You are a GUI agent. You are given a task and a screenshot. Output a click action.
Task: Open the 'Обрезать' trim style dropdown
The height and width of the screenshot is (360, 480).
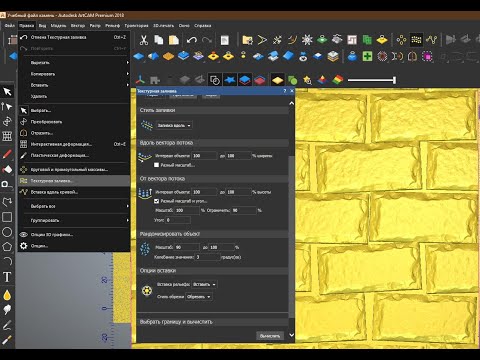199,296
